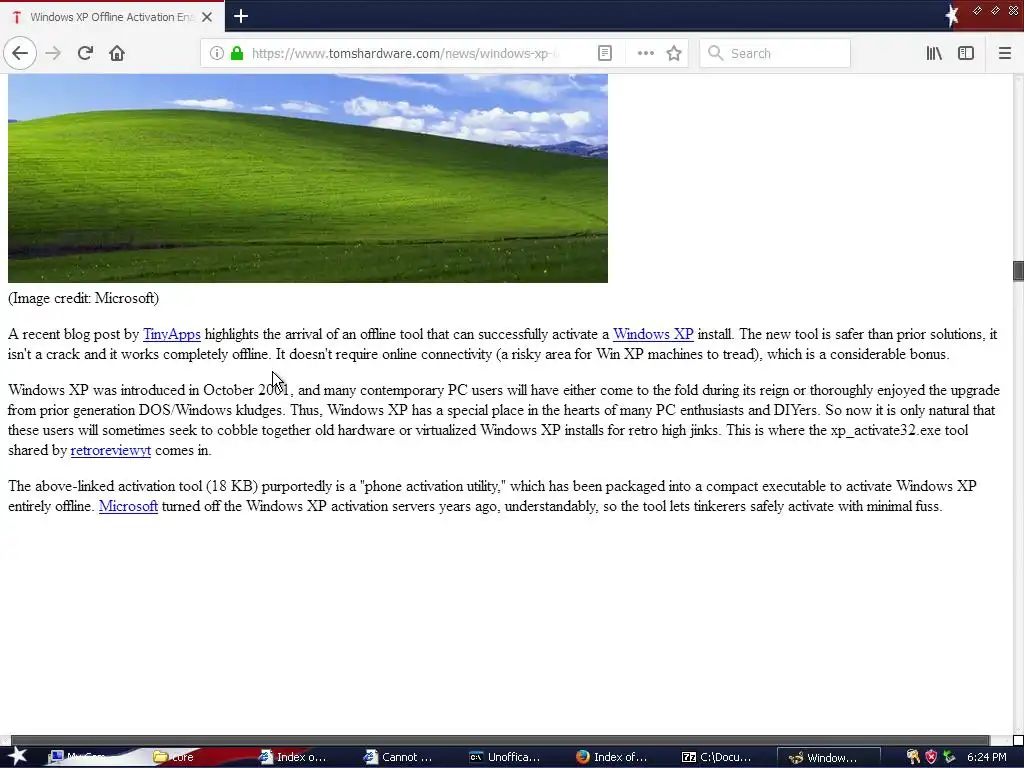Image resolution: width=1024 pixels, height=768 pixels.
Task: Click the 6:24 PM taskbar clock
Action: 987,757
